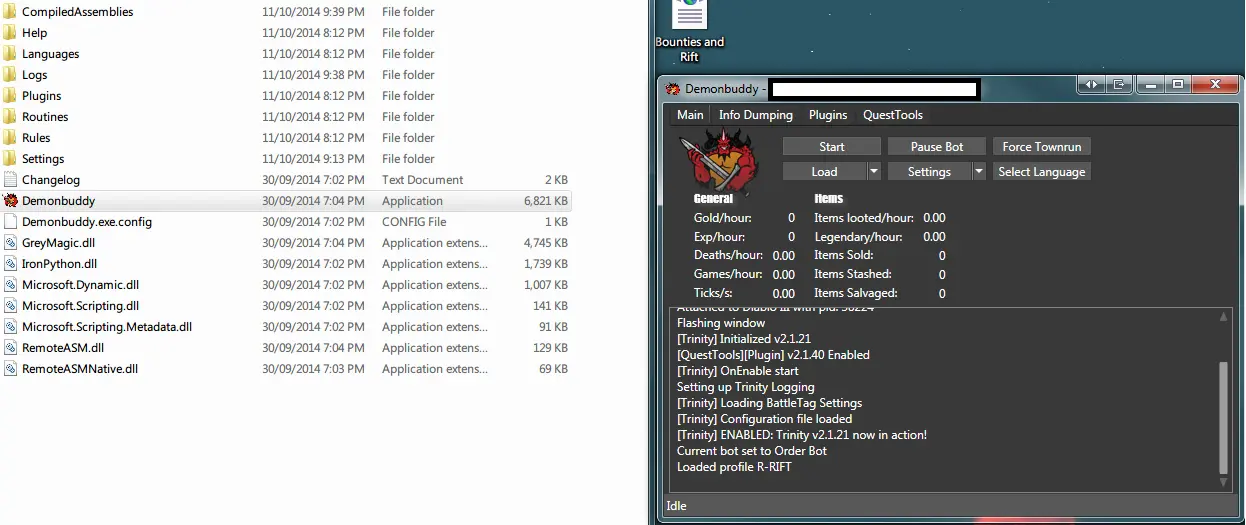Click the Gold/hour statistic label

tap(723, 218)
